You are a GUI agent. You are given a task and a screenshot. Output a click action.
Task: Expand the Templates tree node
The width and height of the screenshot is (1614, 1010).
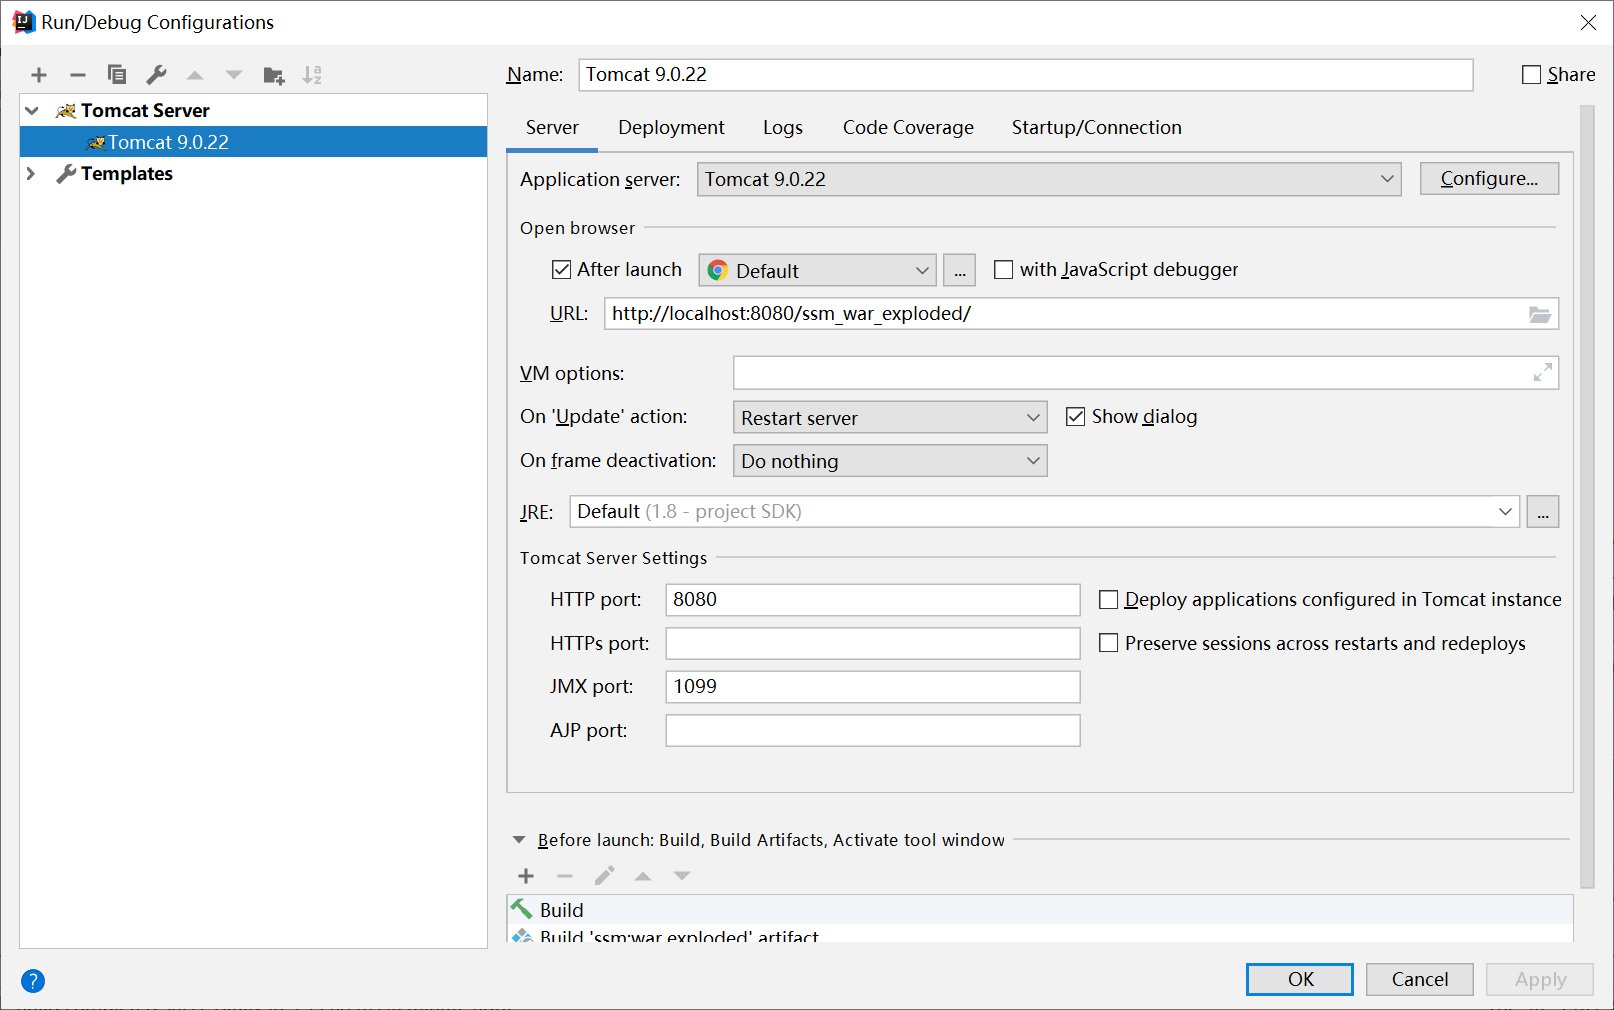[32, 174]
